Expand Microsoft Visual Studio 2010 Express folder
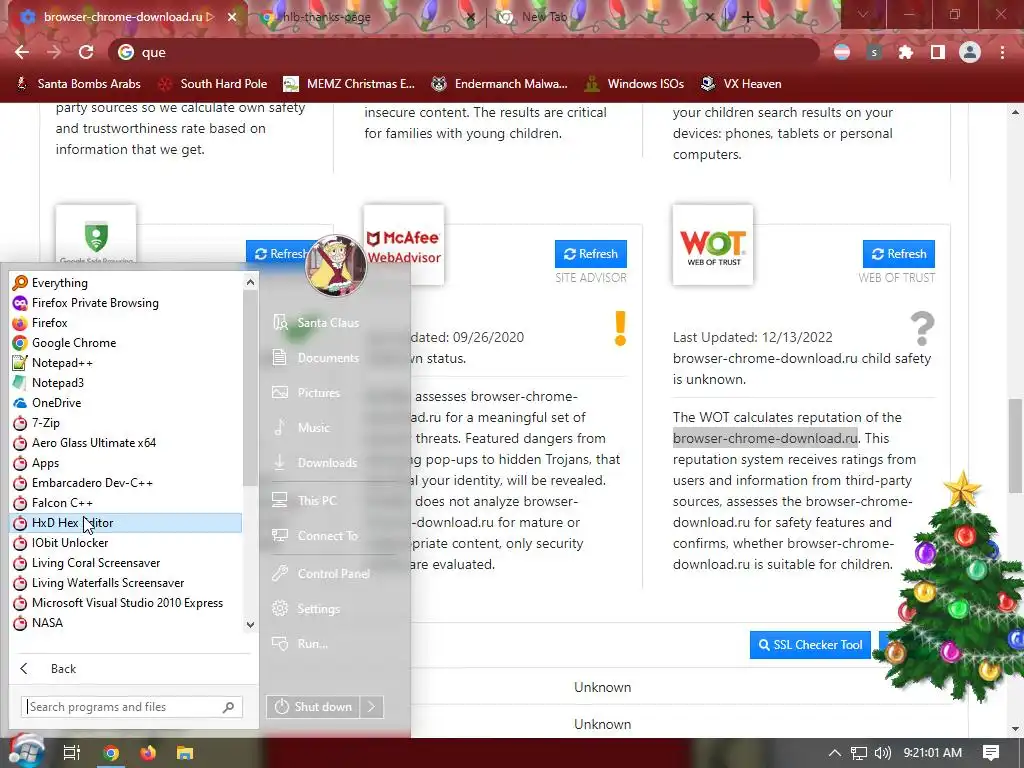This screenshot has height=768, width=1024. 126,603
